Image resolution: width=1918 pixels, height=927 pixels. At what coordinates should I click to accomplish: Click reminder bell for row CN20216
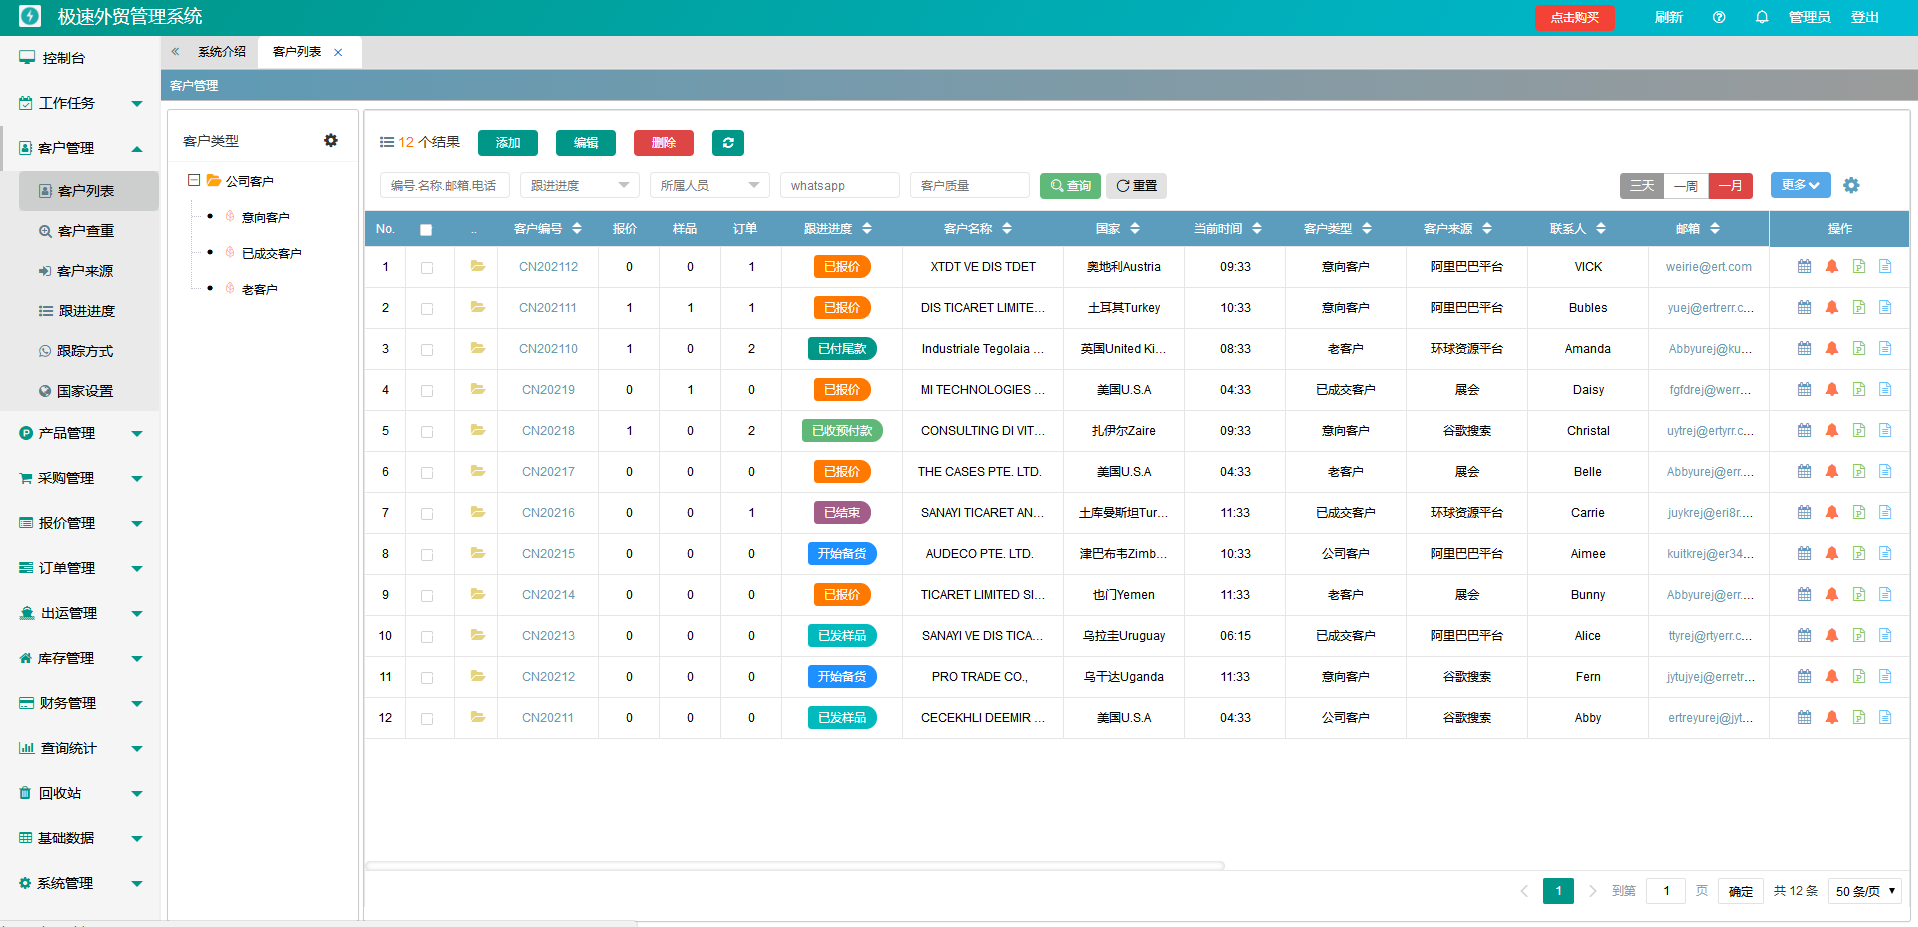point(1832,512)
